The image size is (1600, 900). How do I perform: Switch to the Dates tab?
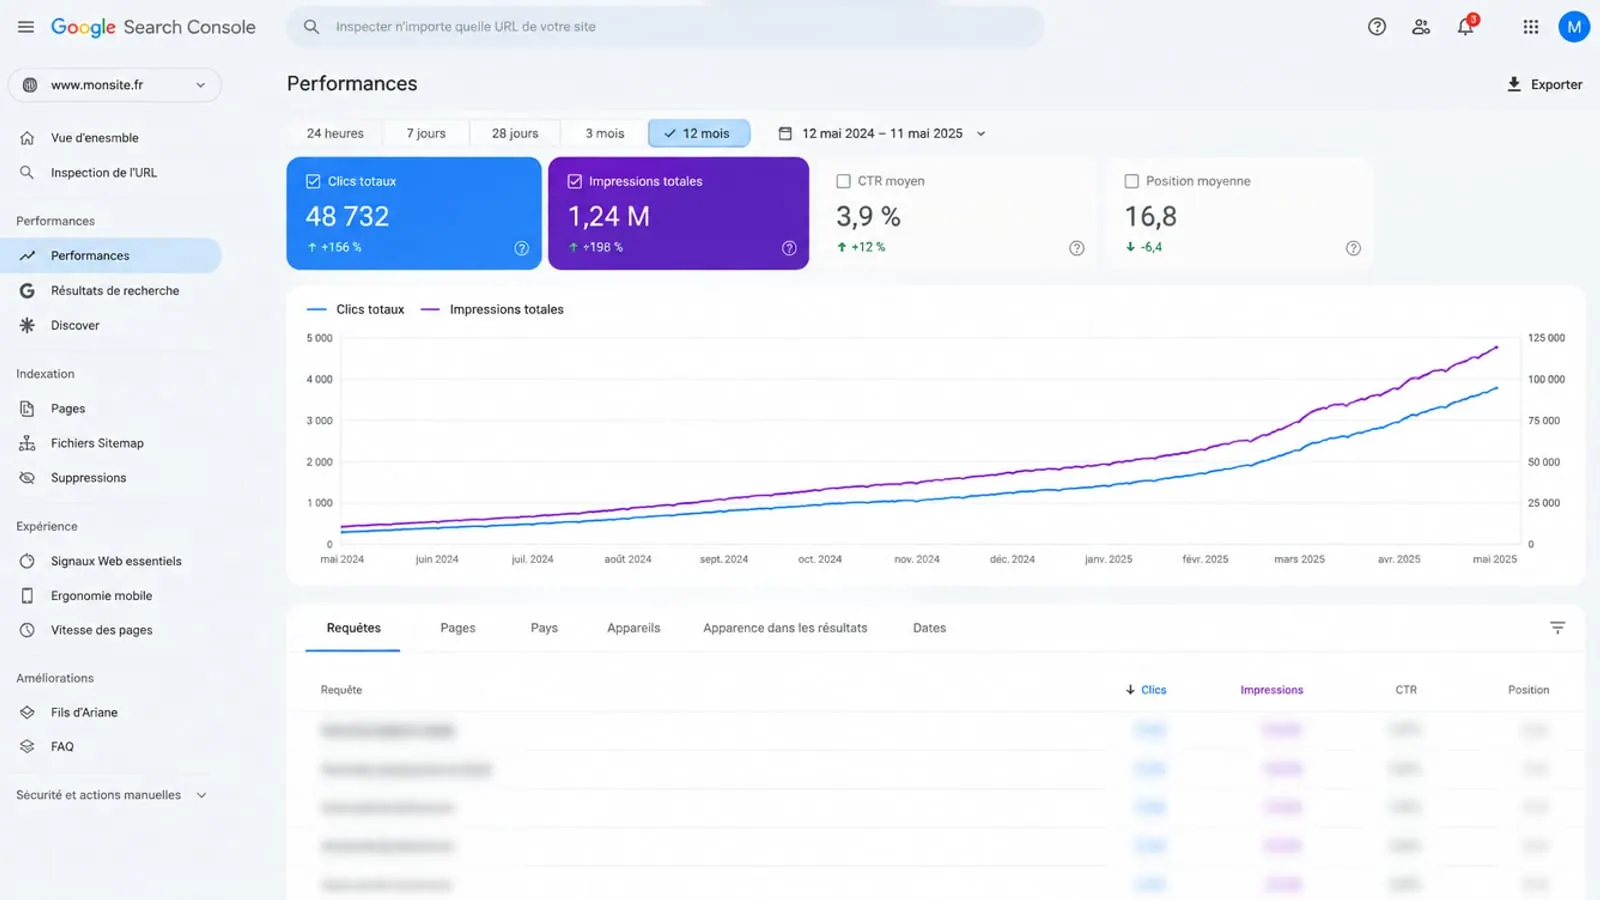point(929,628)
